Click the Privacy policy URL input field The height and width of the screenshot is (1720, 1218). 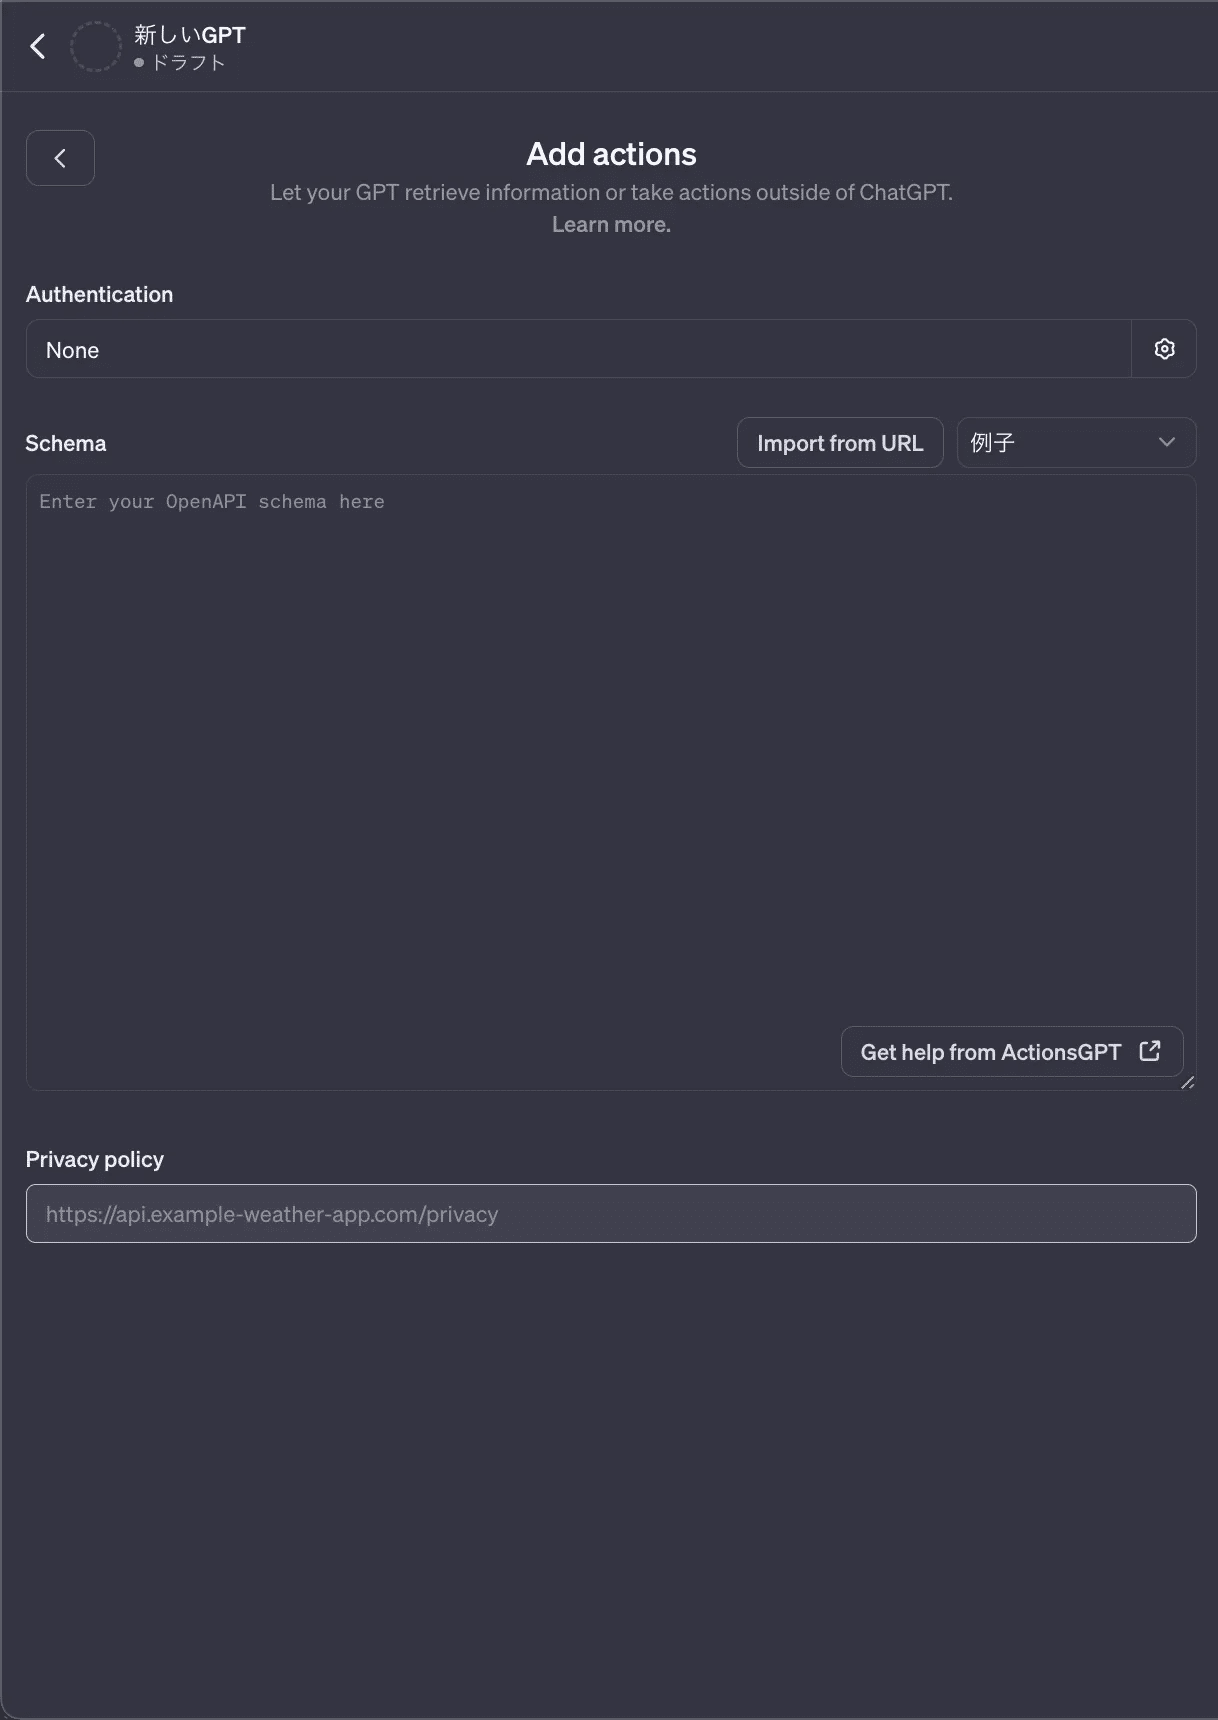610,1214
